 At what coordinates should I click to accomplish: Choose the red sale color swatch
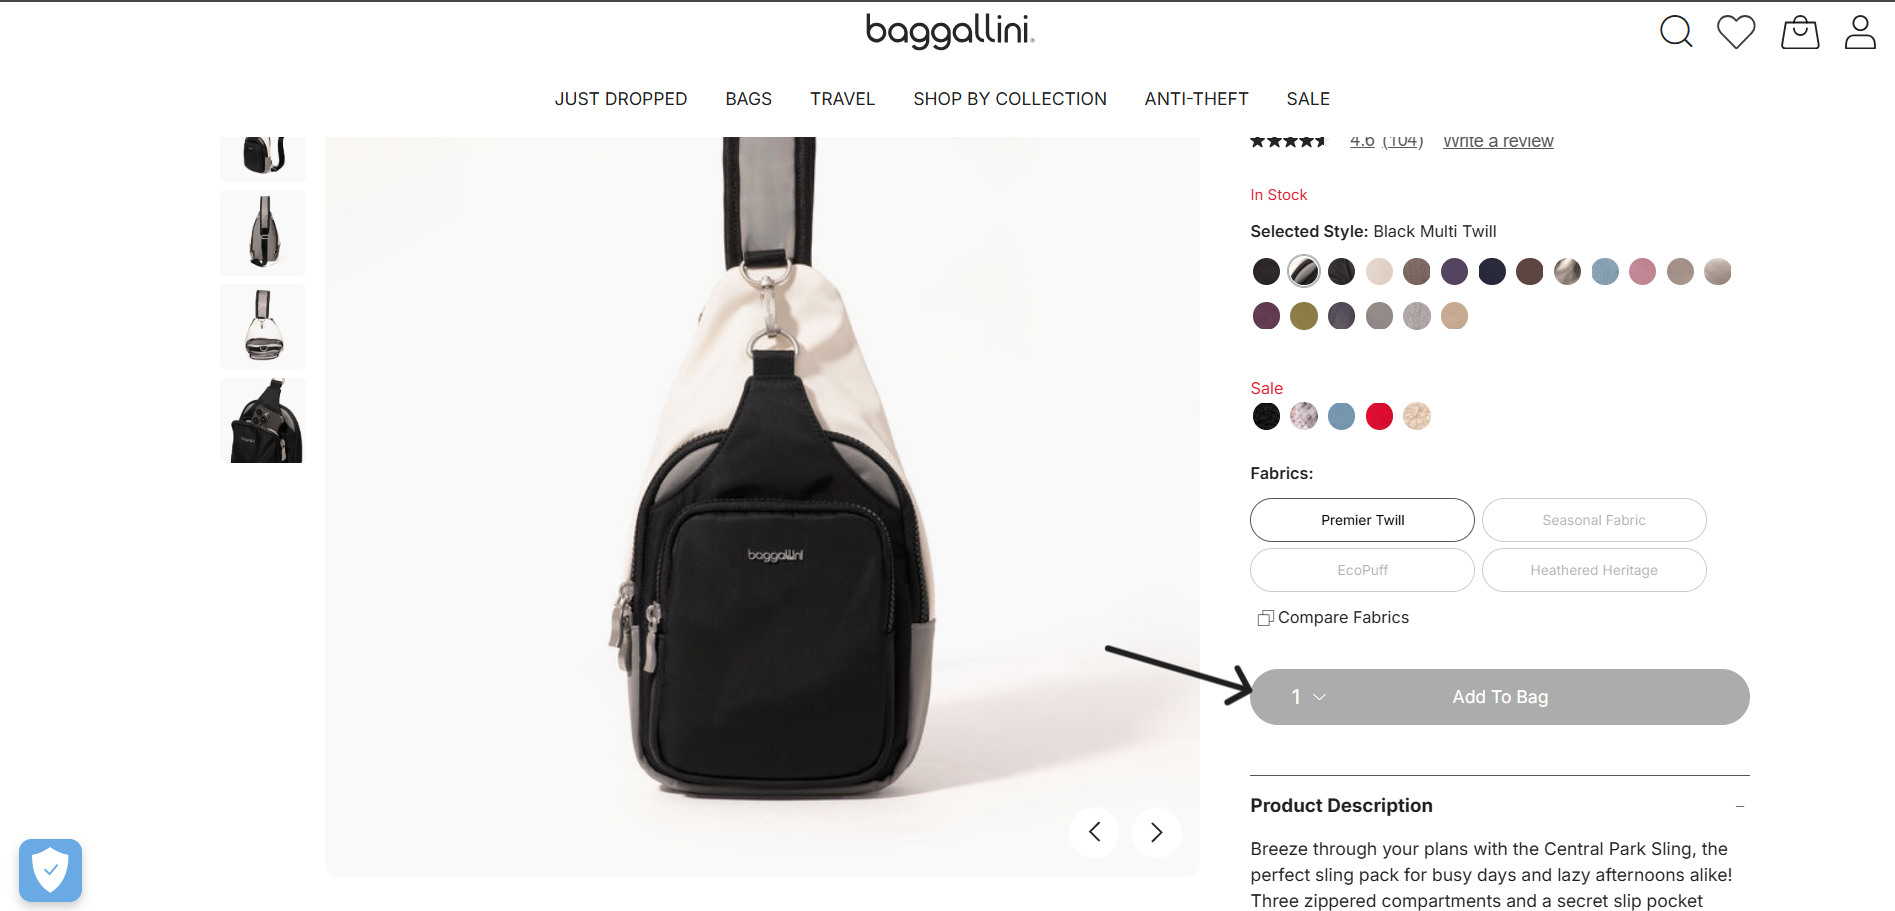coord(1379,416)
